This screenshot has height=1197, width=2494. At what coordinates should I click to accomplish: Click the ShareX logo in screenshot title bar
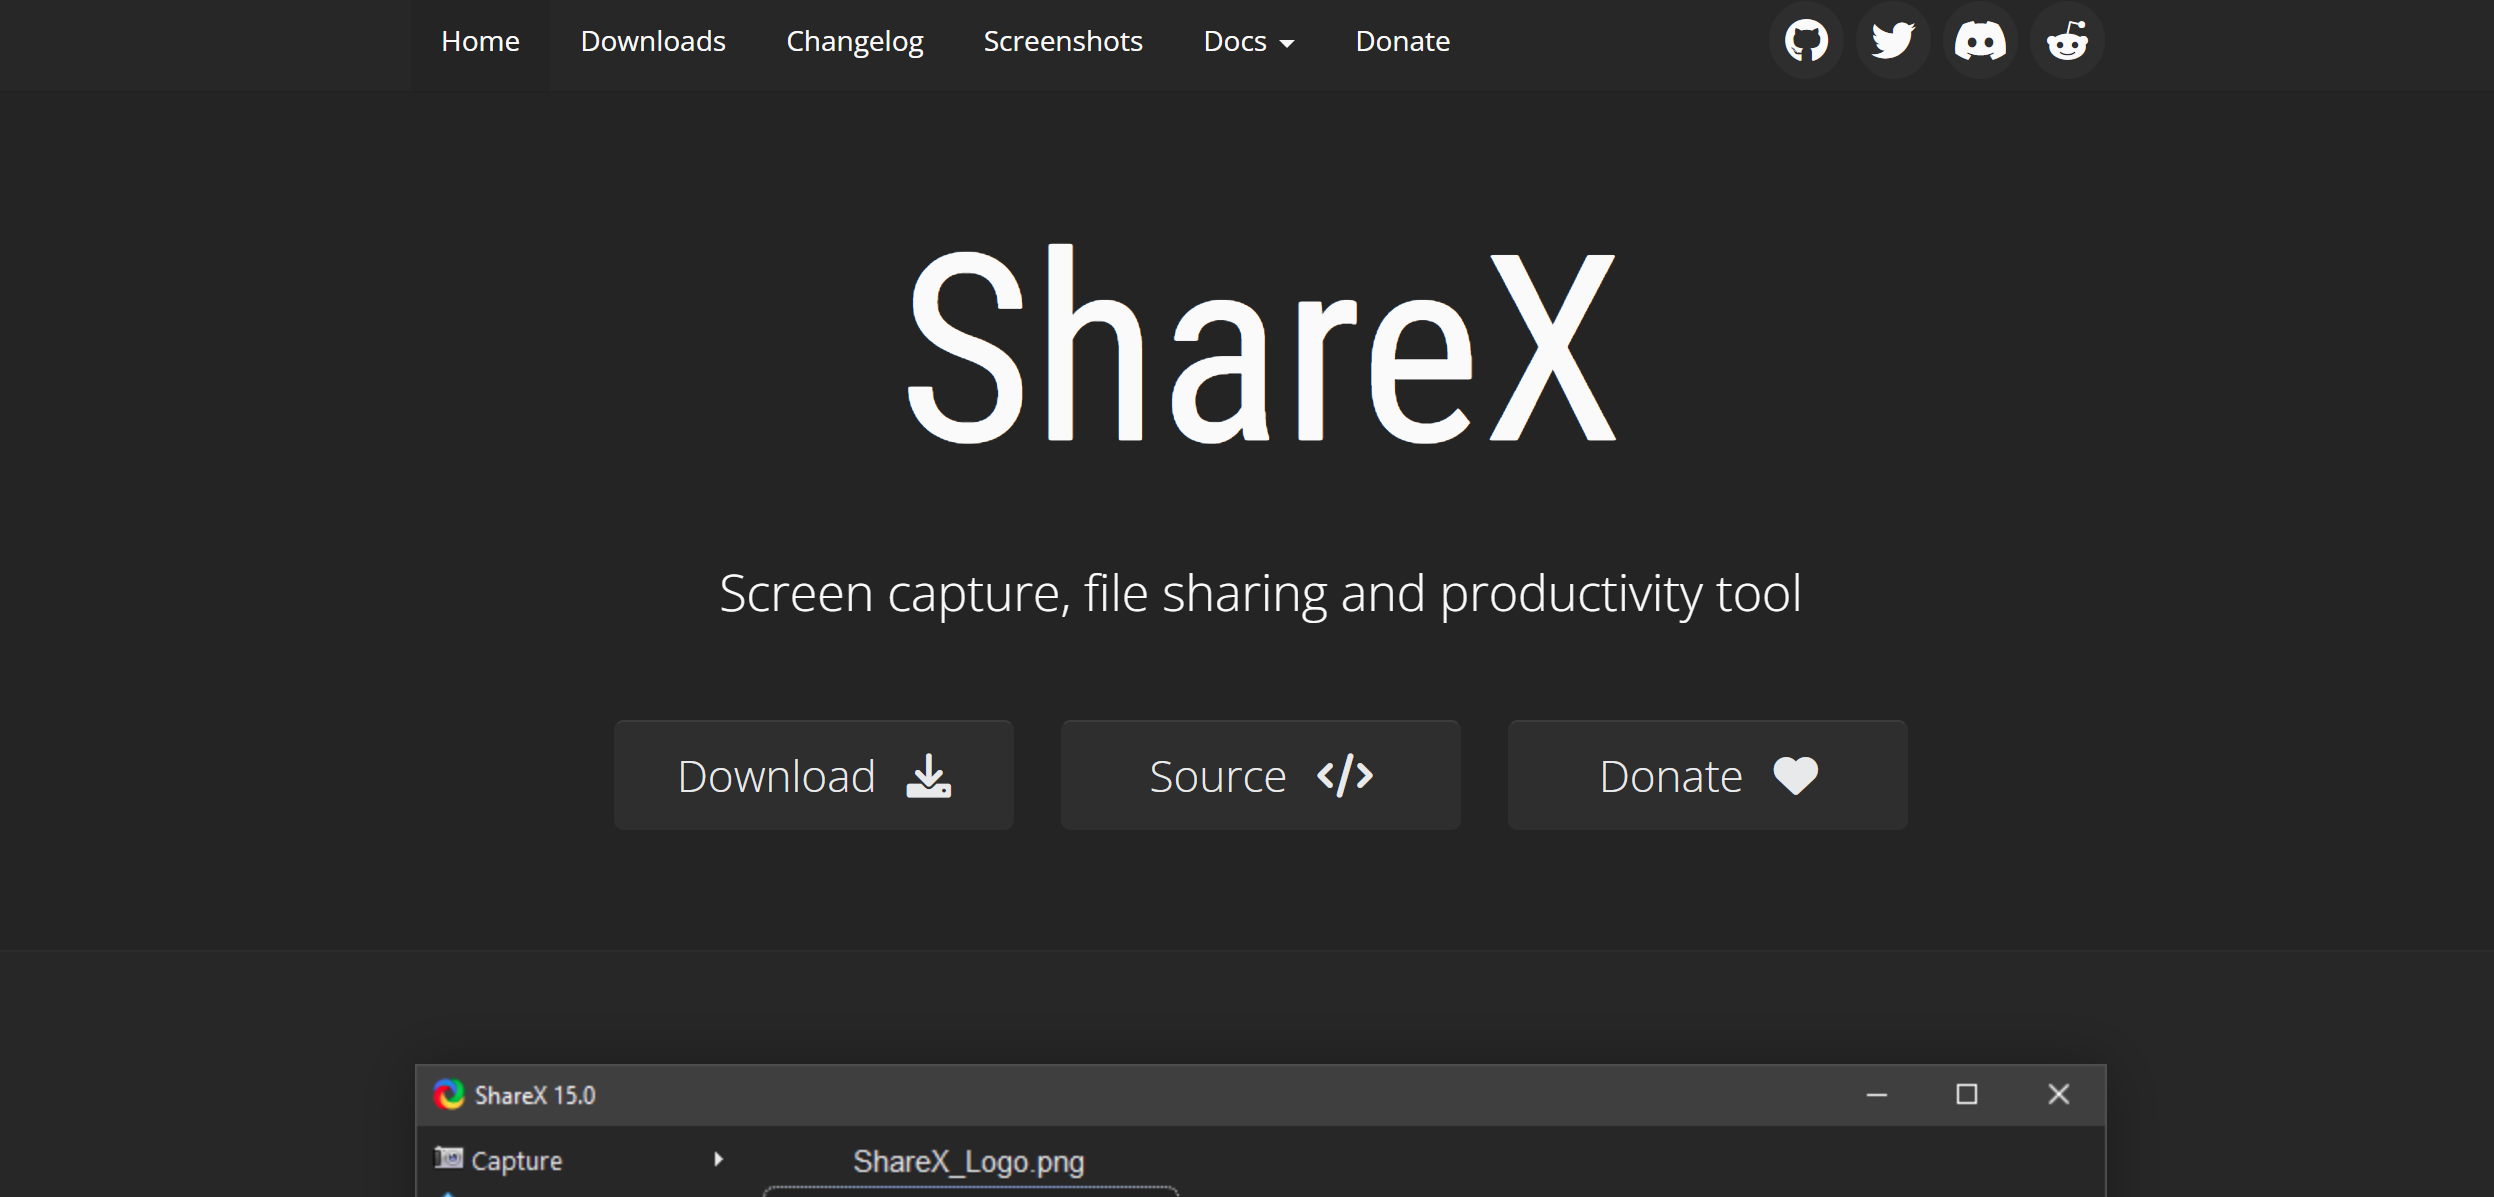click(449, 1095)
